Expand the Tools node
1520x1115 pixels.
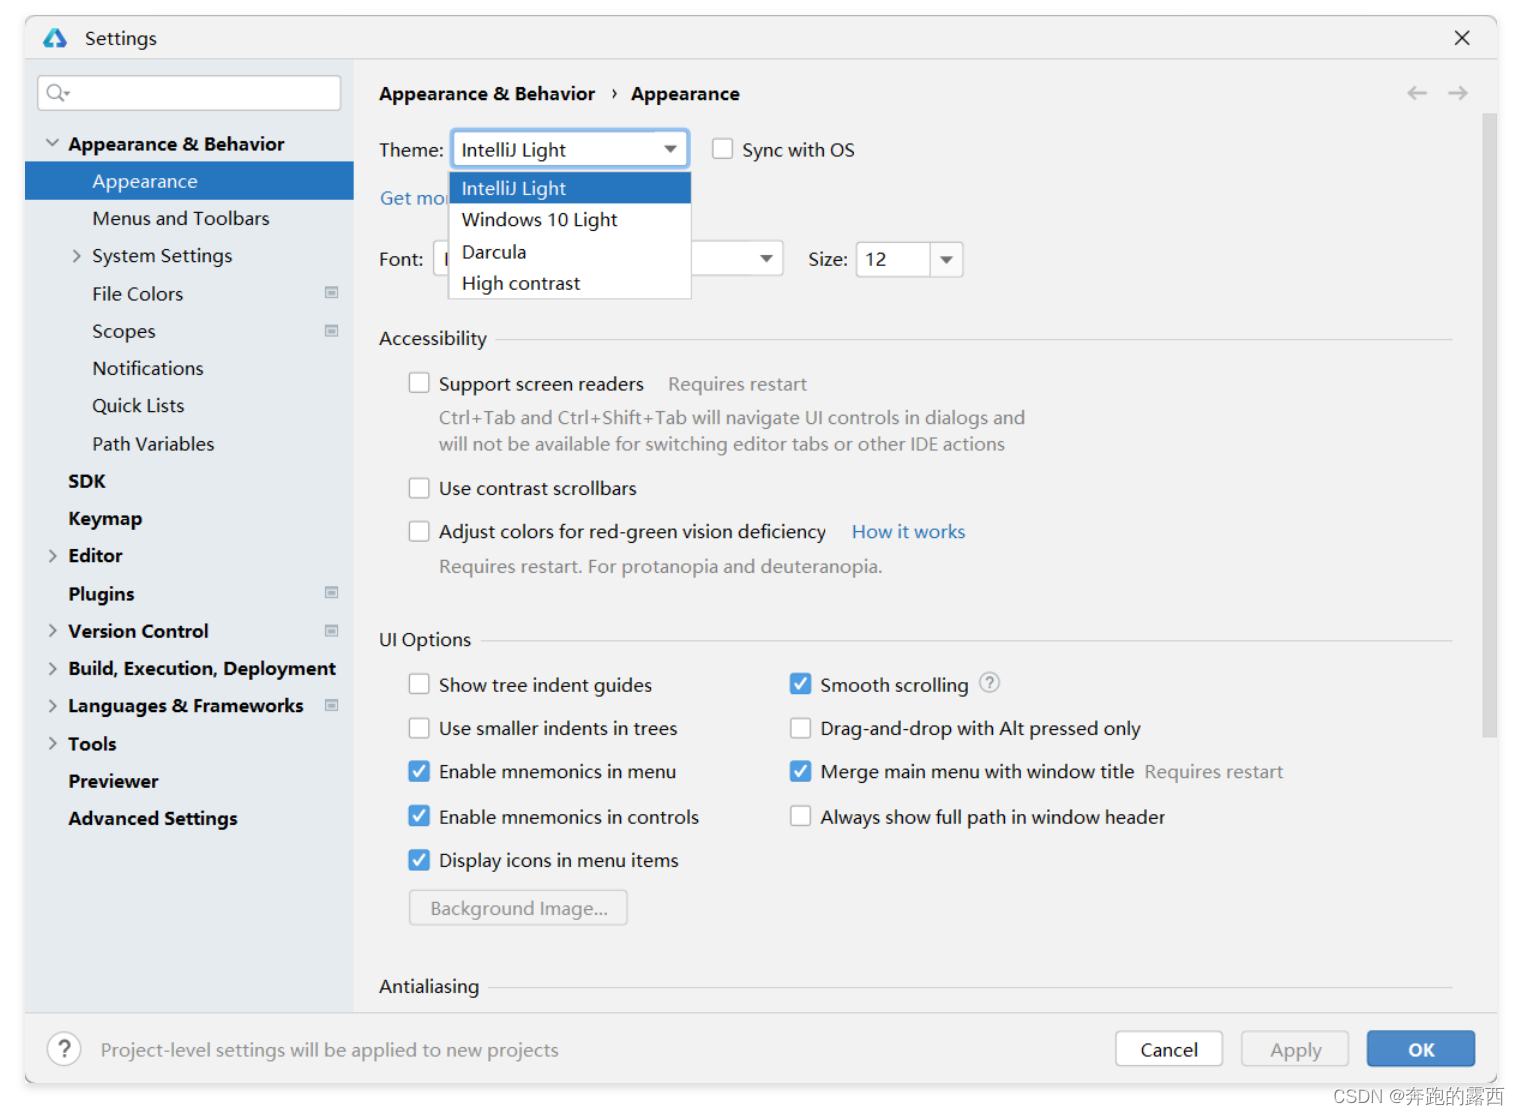coord(52,743)
